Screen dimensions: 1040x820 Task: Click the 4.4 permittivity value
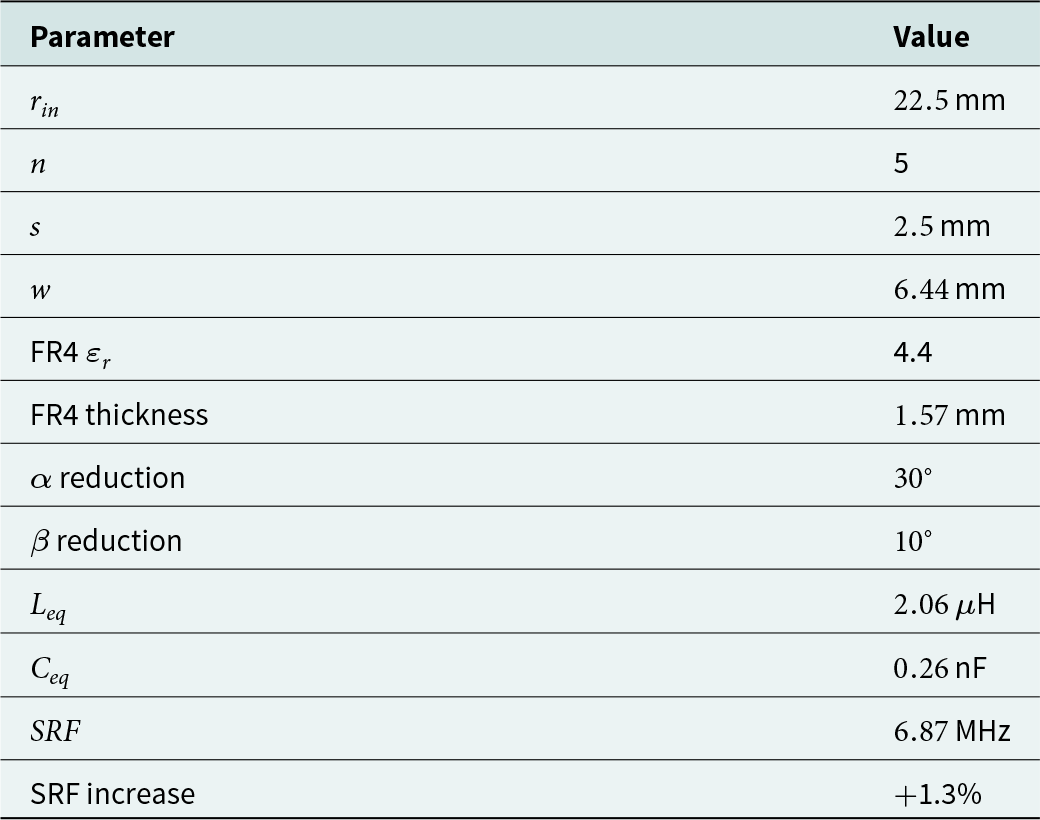point(913,352)
